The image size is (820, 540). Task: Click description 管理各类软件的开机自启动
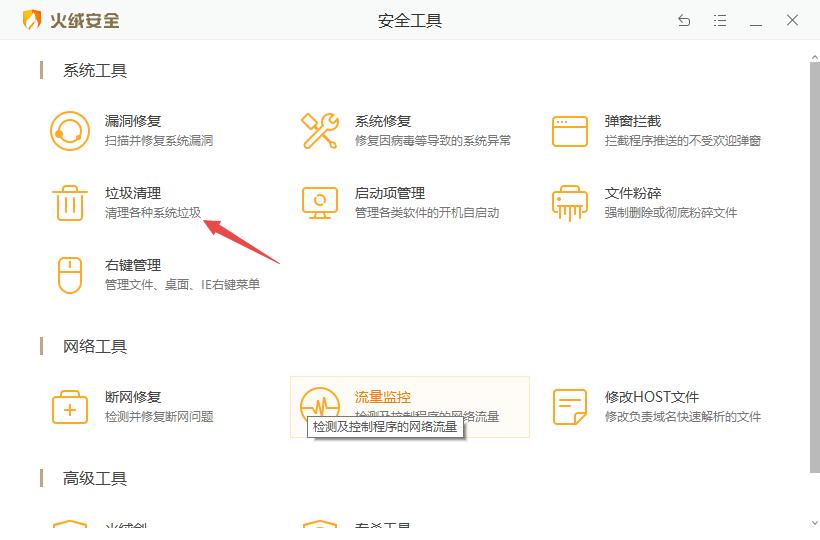pyautogui.click(x=427, y=213)
